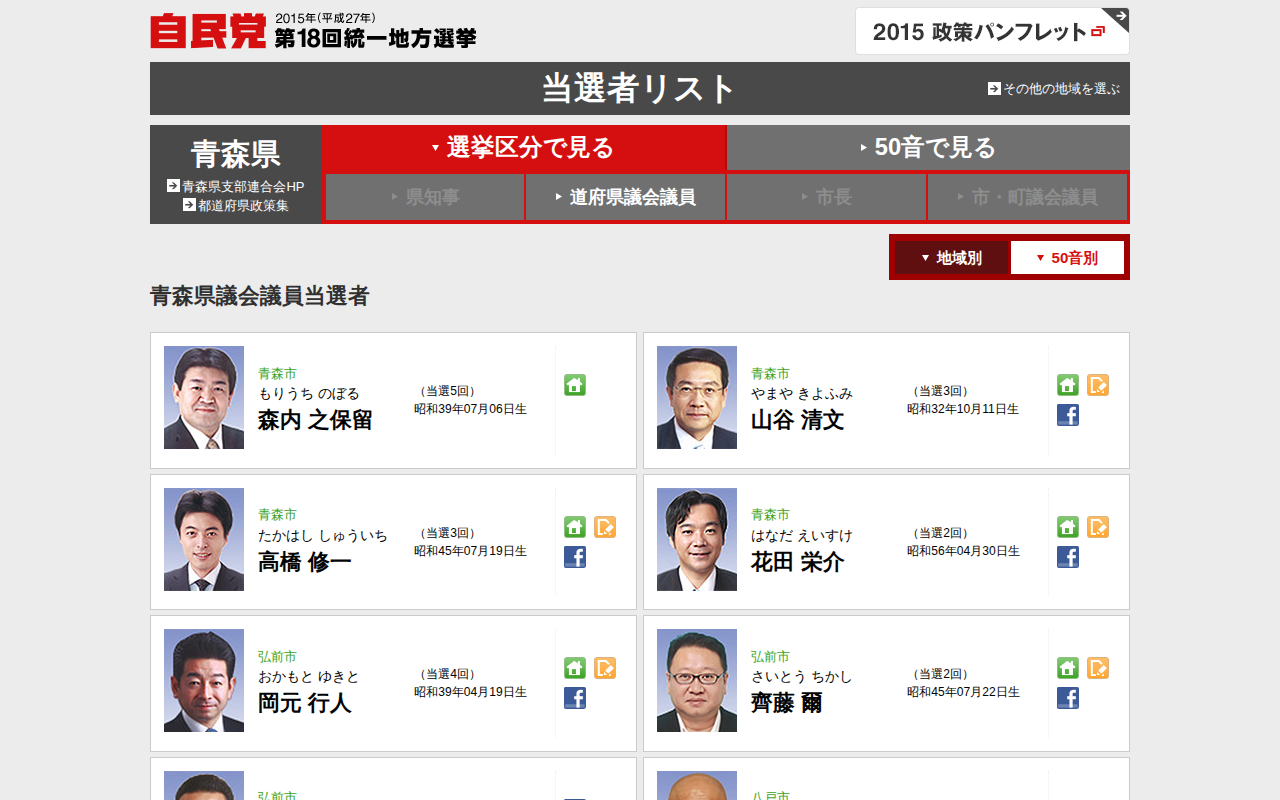Screen dimensions: 1280x800
Task: Open 高橋 修一's orange blog icon
Action: click(605, 527)
